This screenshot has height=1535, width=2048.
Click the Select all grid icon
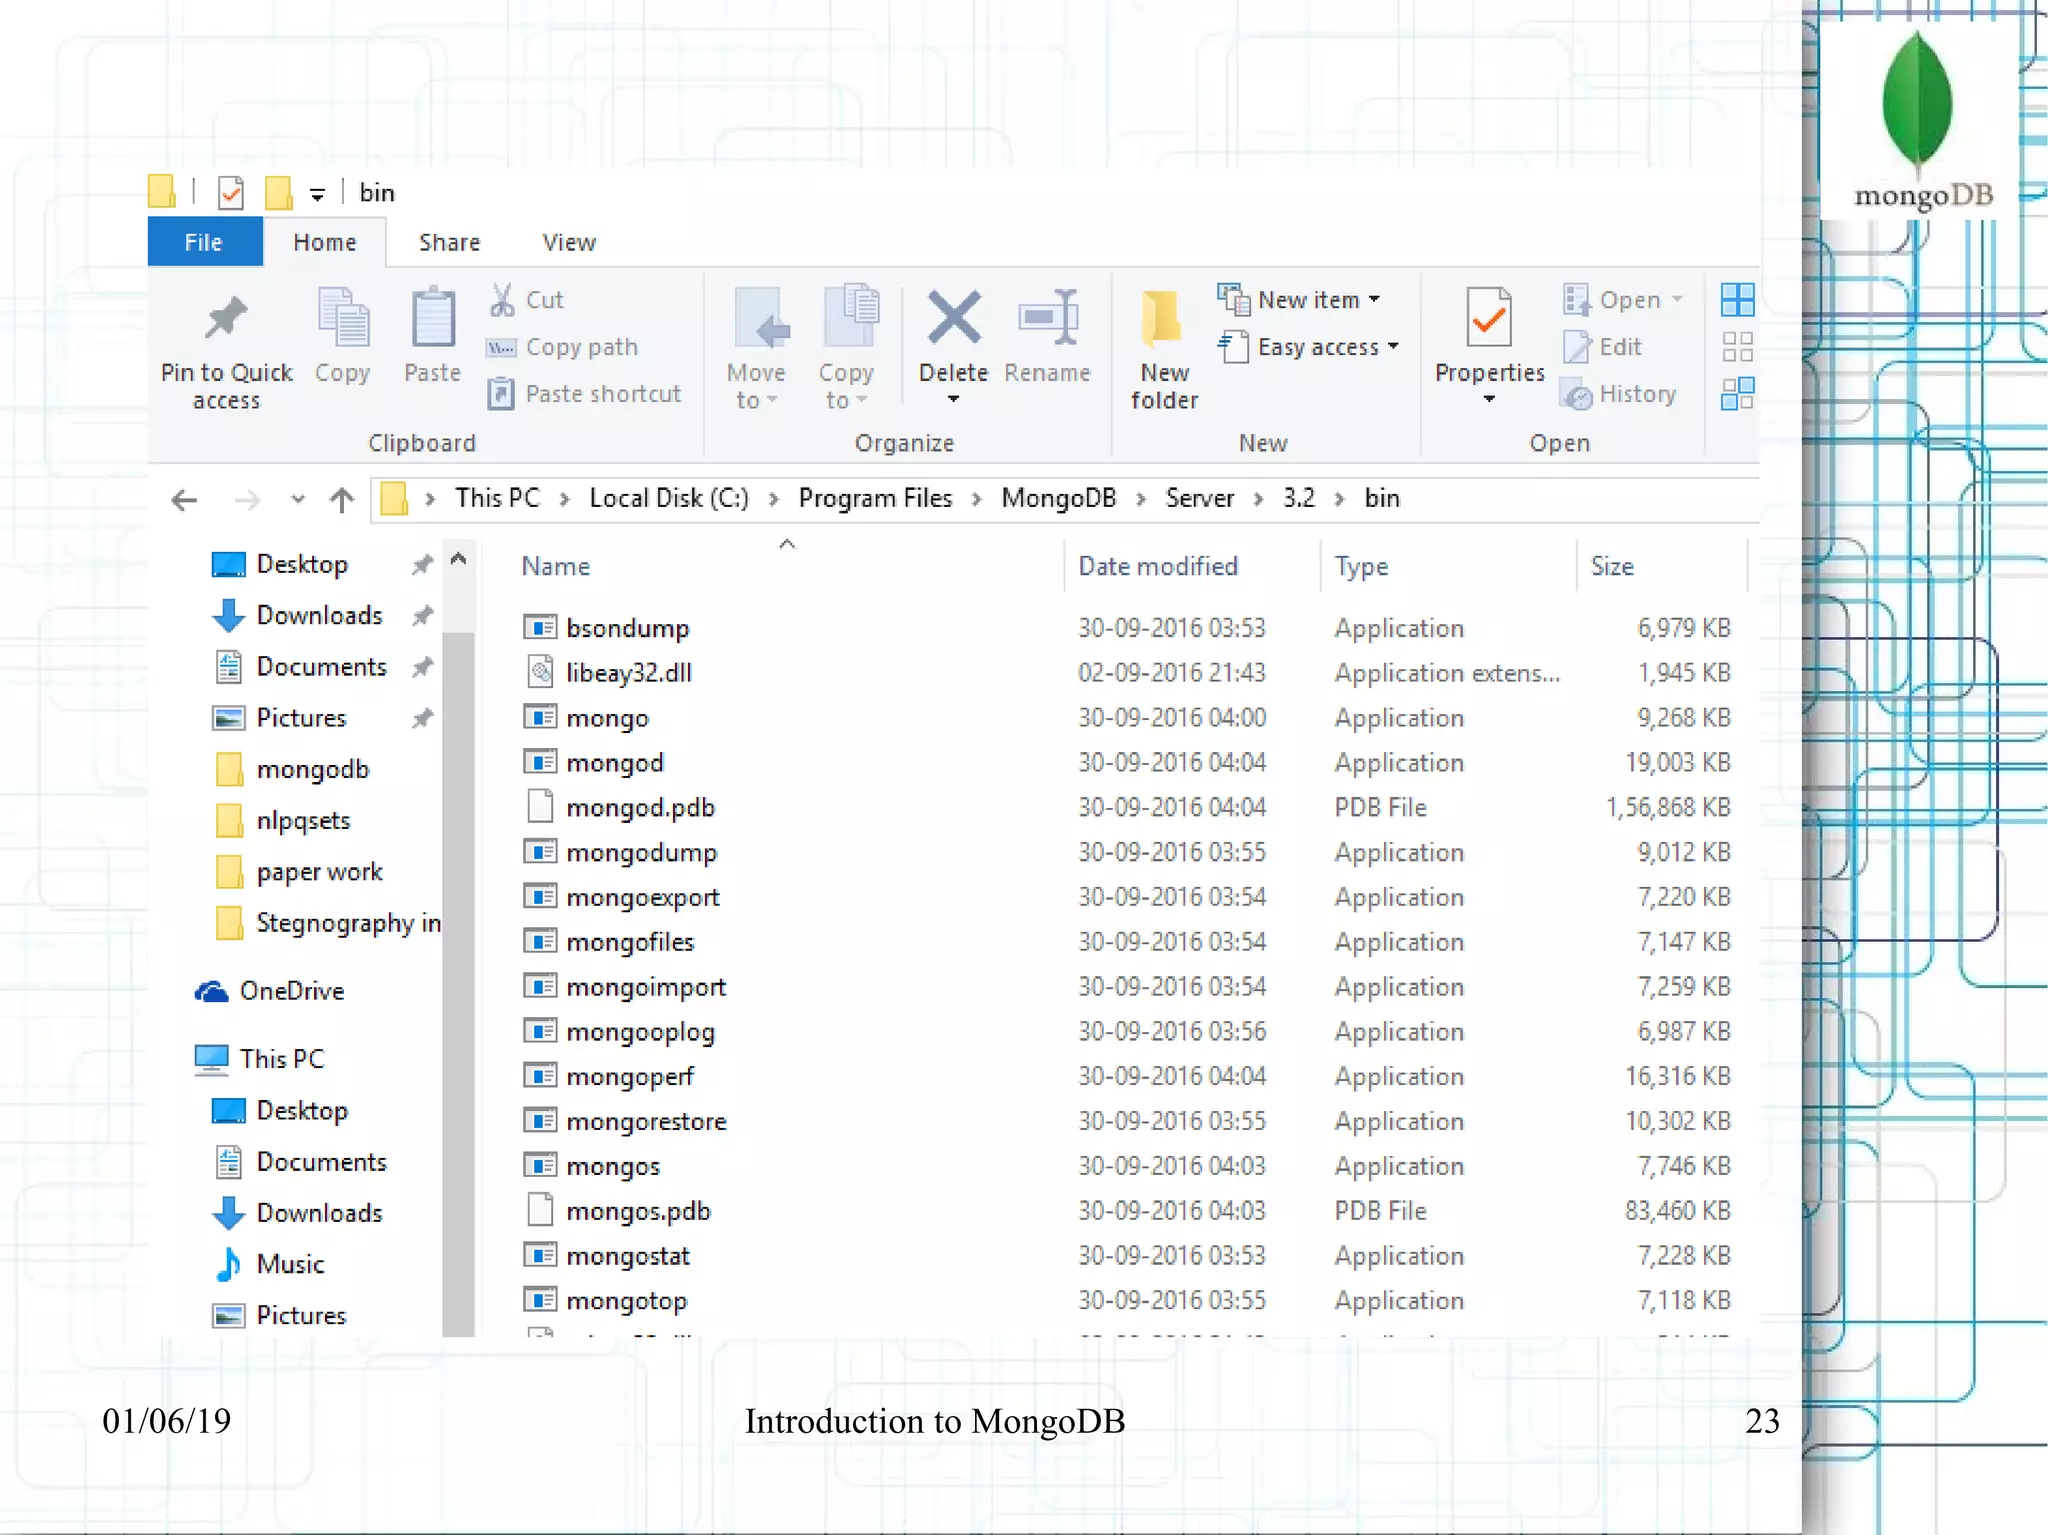tap(1737, 299)
